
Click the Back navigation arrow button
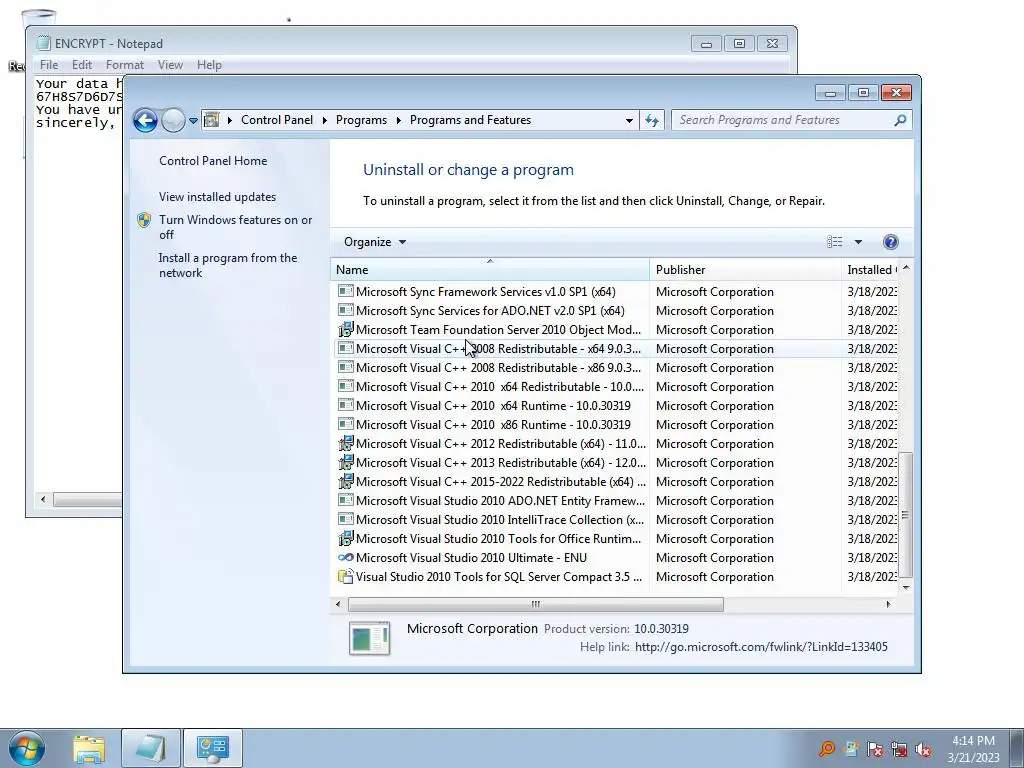tap(145, 120)
